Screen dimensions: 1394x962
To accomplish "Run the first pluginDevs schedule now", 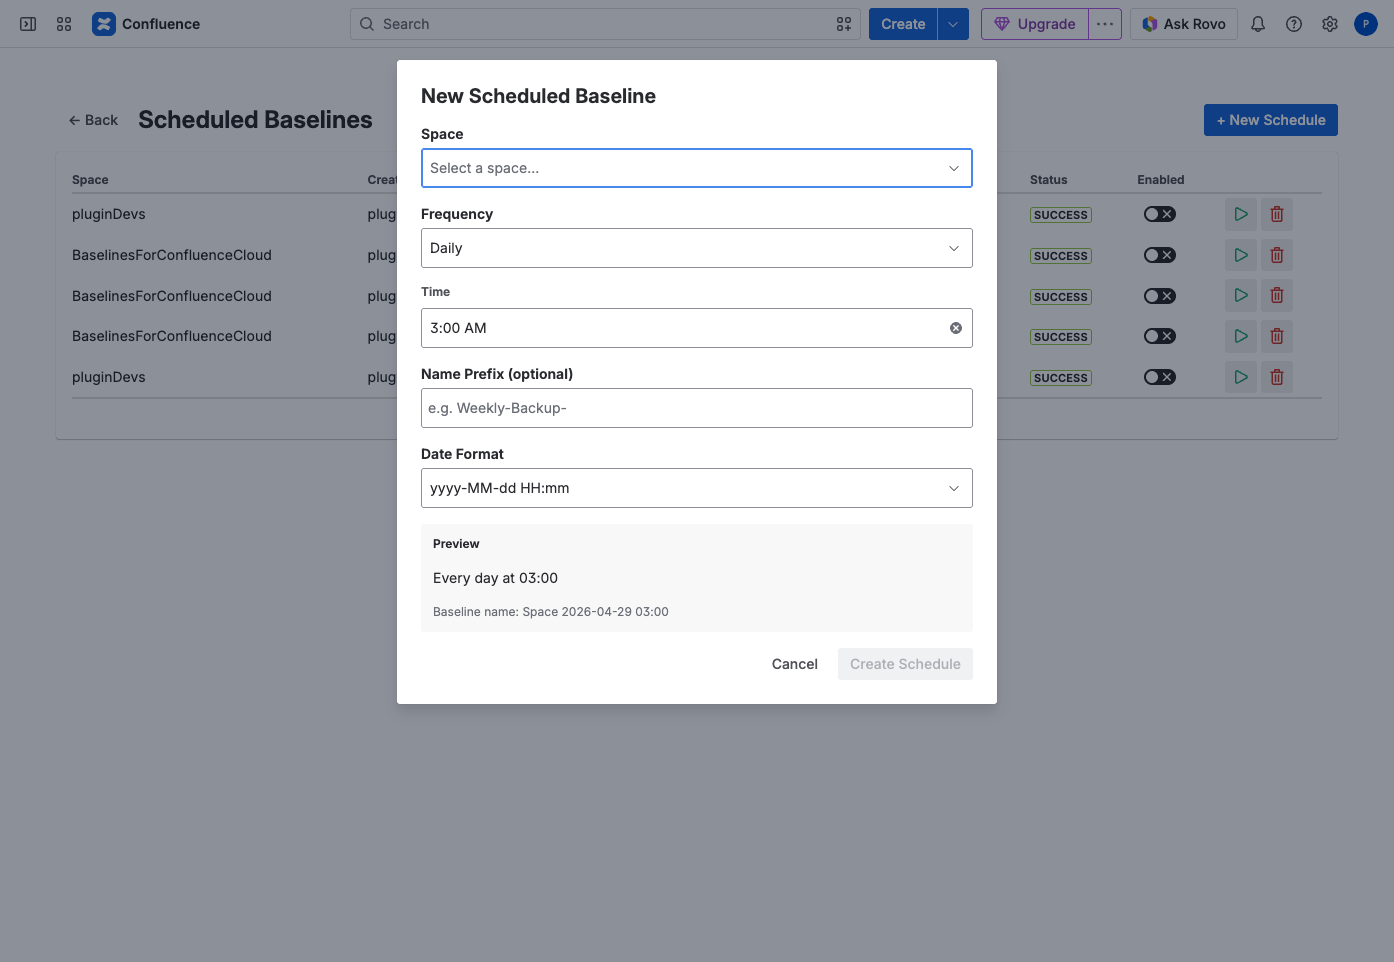I will (1241, 214).
